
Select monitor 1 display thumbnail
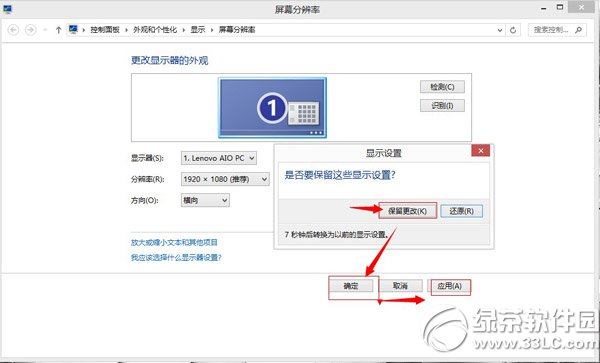coord(272,107)
